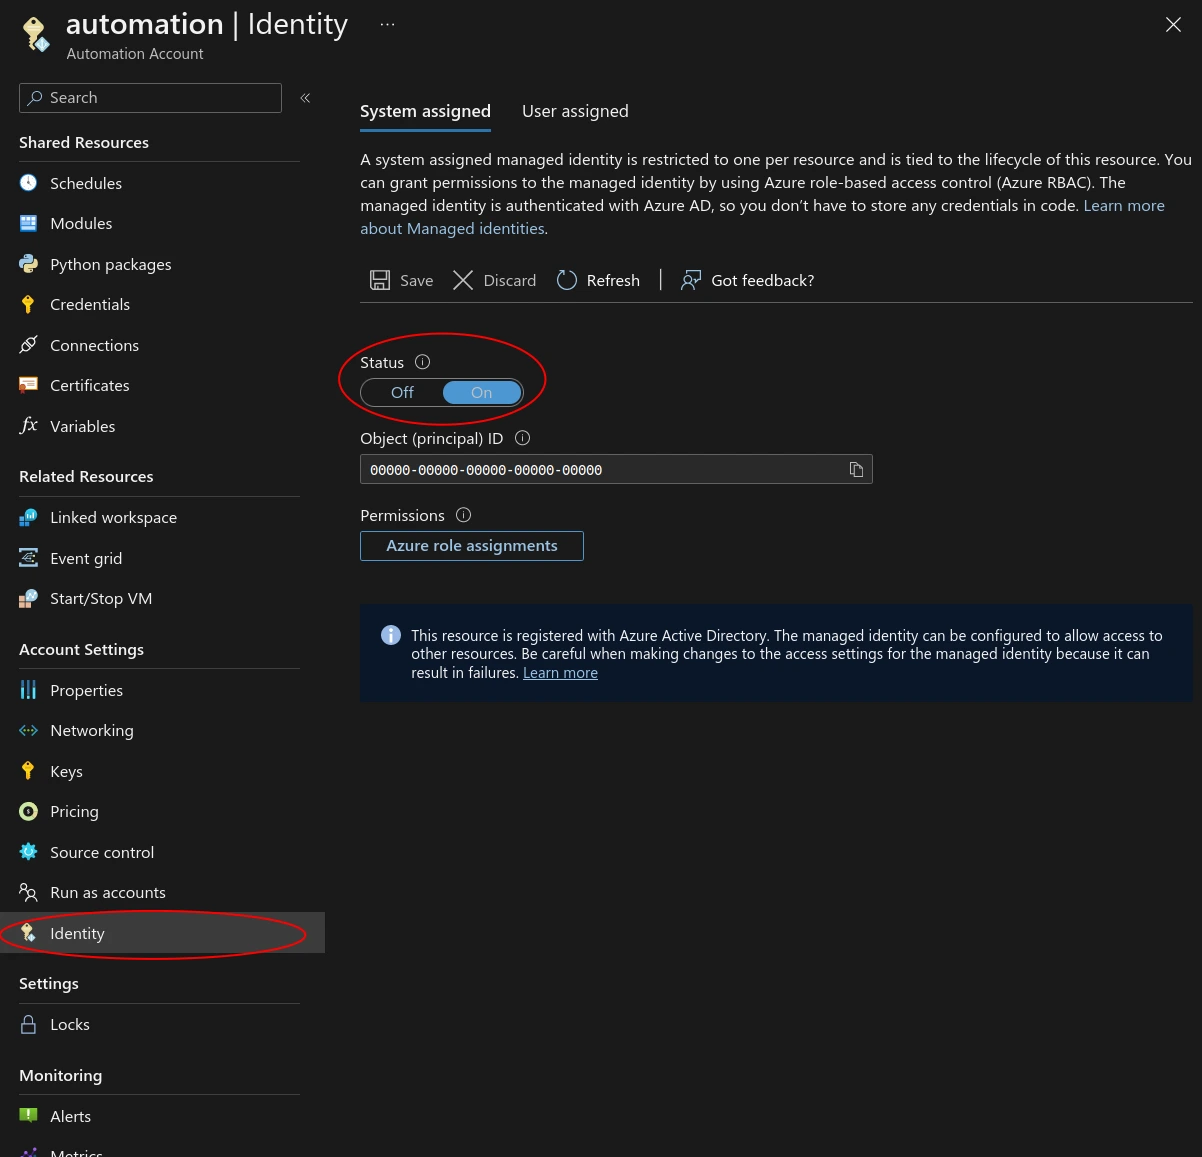This screenshot has height=1157, width=1202.
Task: Click the Certificates icon
Action: tap(28, 385)
